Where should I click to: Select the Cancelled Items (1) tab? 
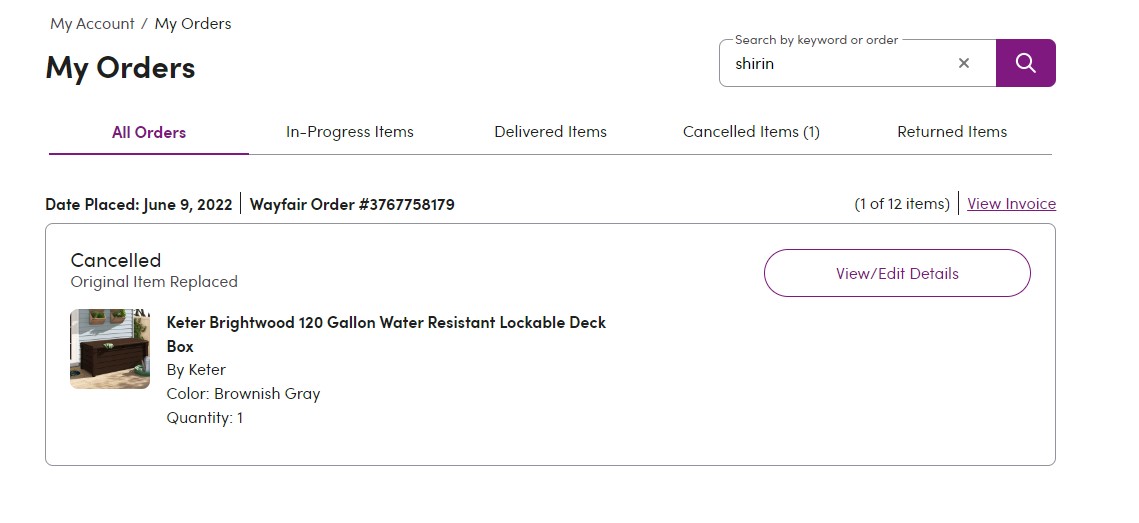(751, 132)
